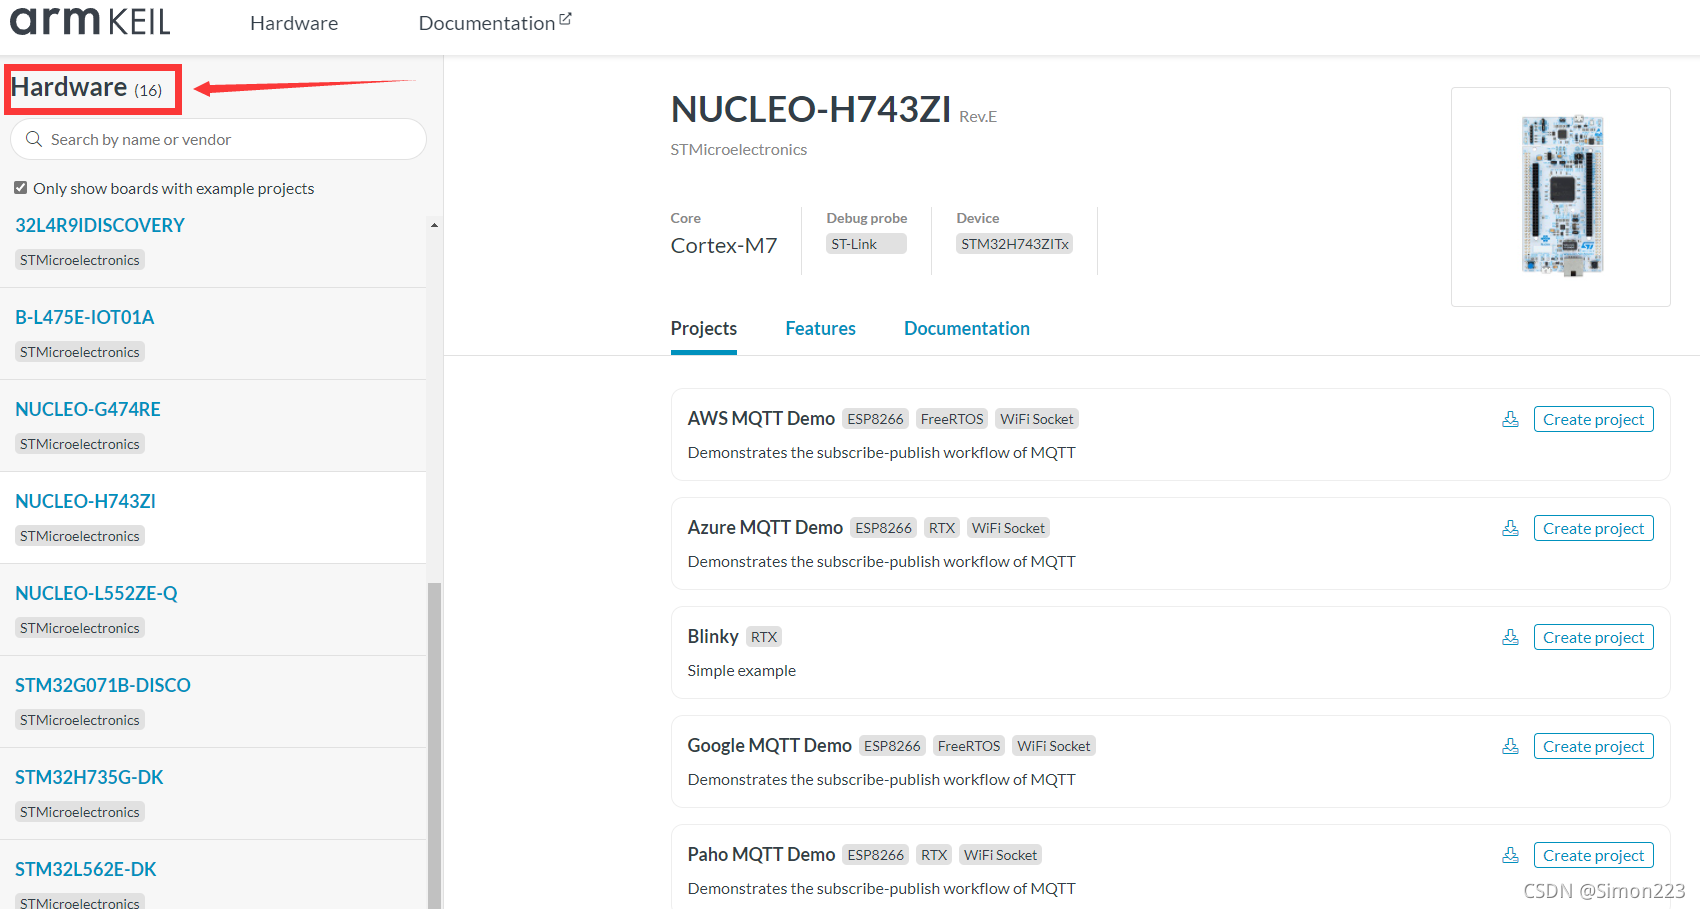The width and height of the screenshot is (1700, 909).
Task: Download the Paho MQTT Demo project
Action: (x=1510, y=855)
